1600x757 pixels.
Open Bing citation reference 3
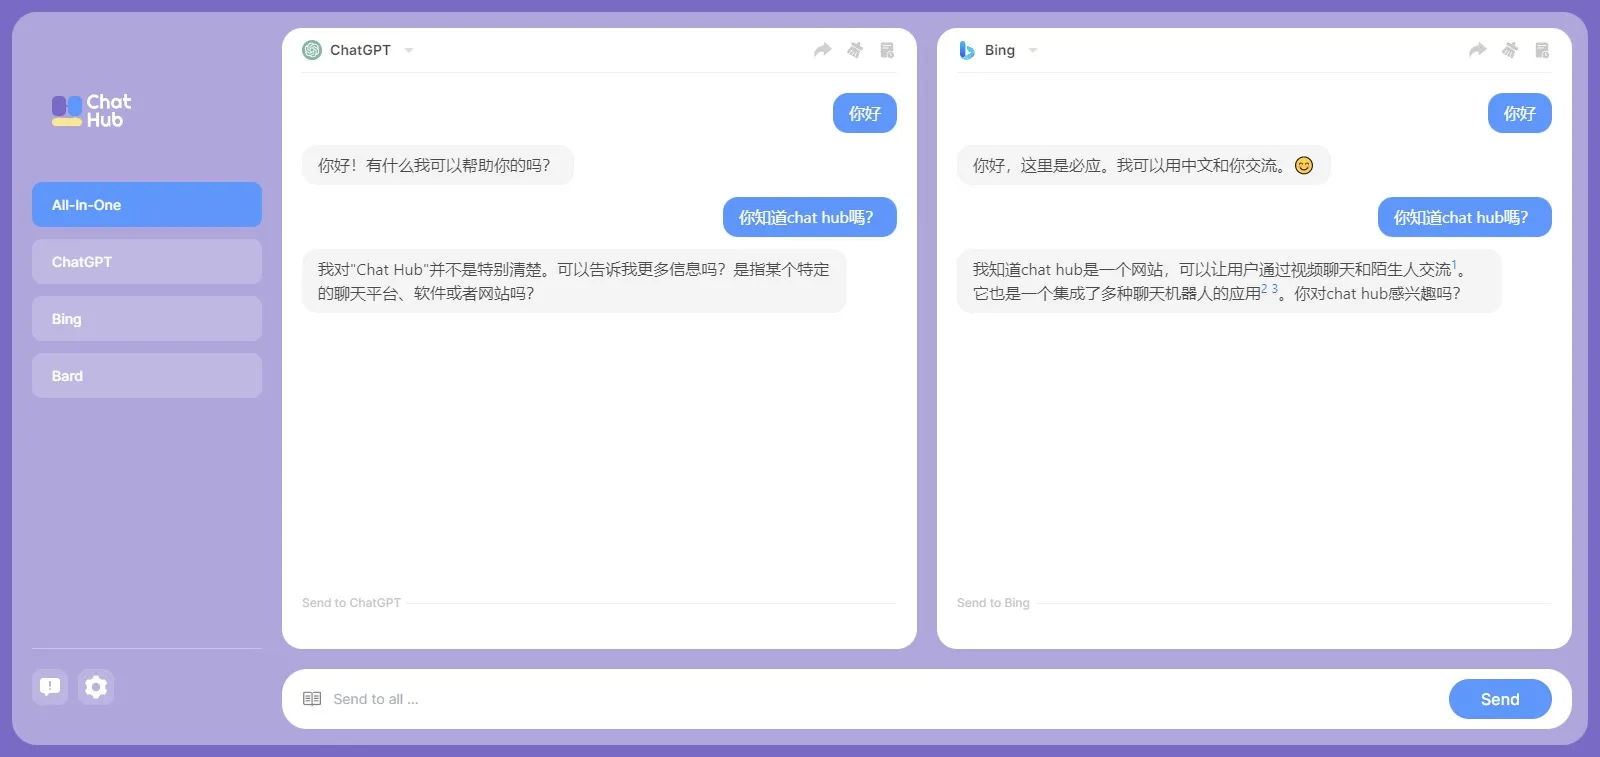click(x=1274, y=289)
